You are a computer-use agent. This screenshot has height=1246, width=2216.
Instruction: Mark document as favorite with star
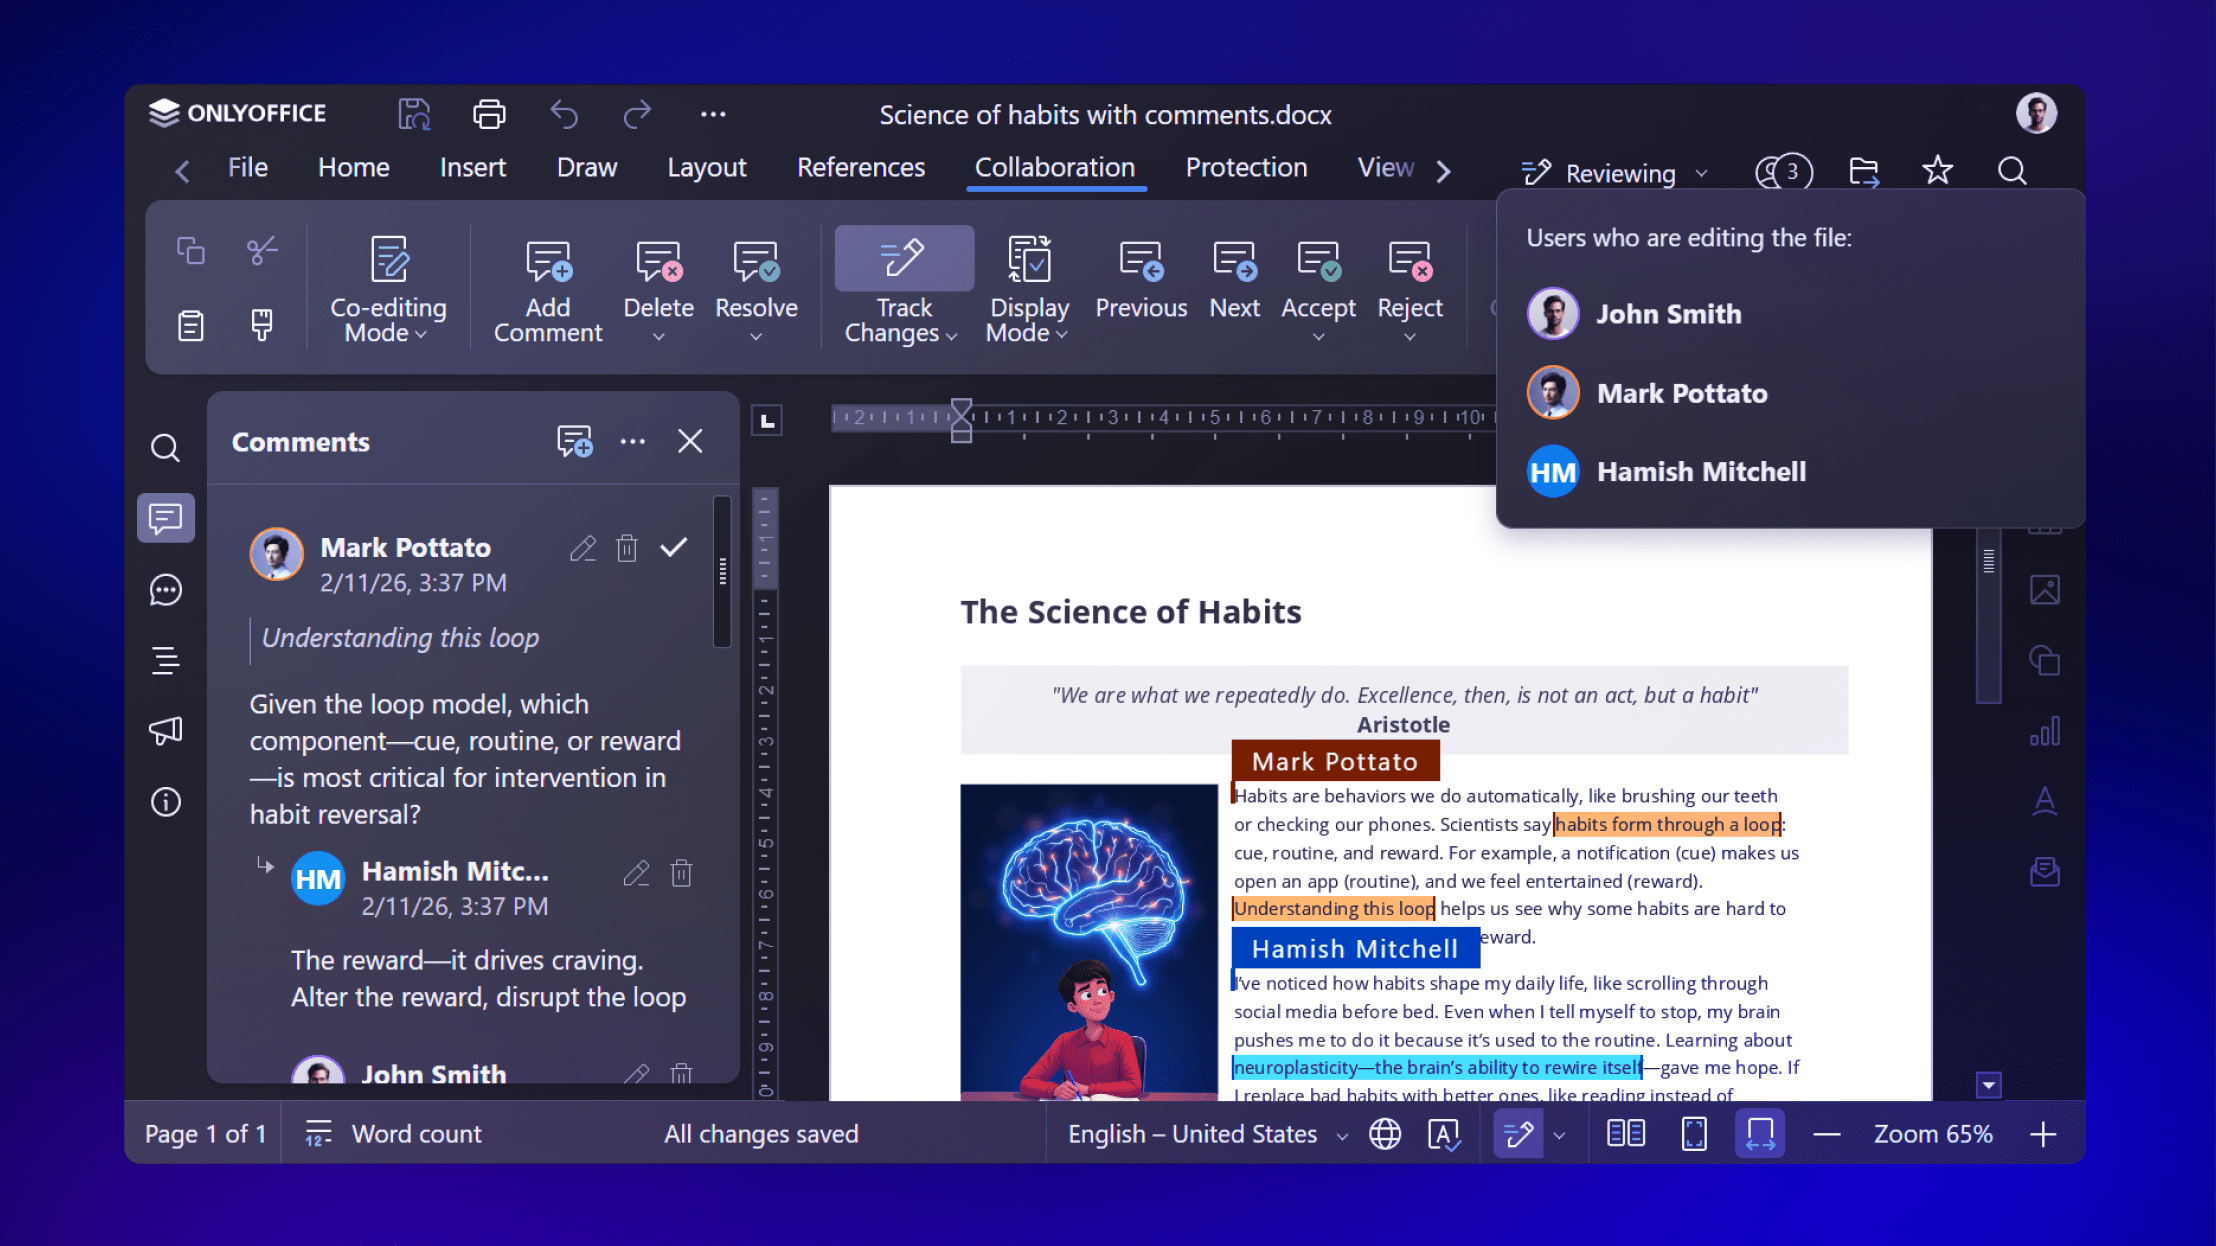[x=1937, y=171]
